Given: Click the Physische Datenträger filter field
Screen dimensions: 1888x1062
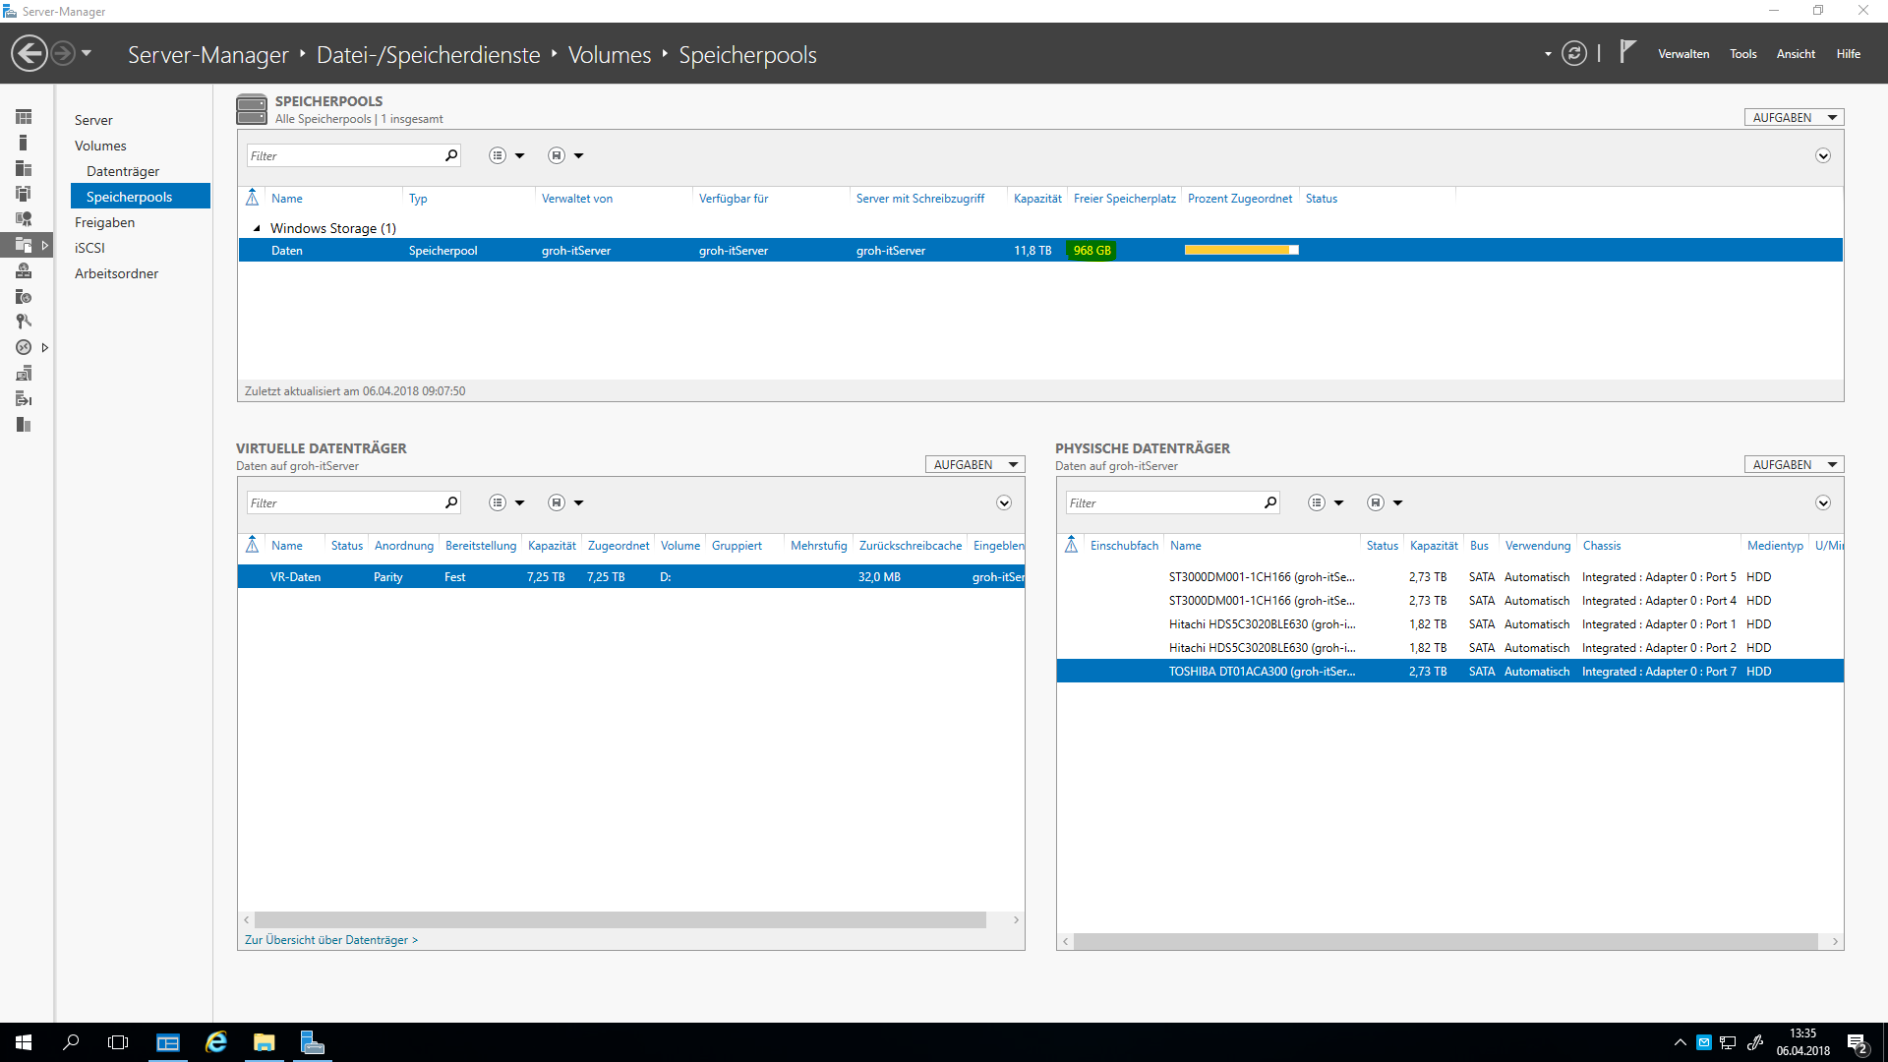Looking at the screenshot, I should tap(1162, 503).
